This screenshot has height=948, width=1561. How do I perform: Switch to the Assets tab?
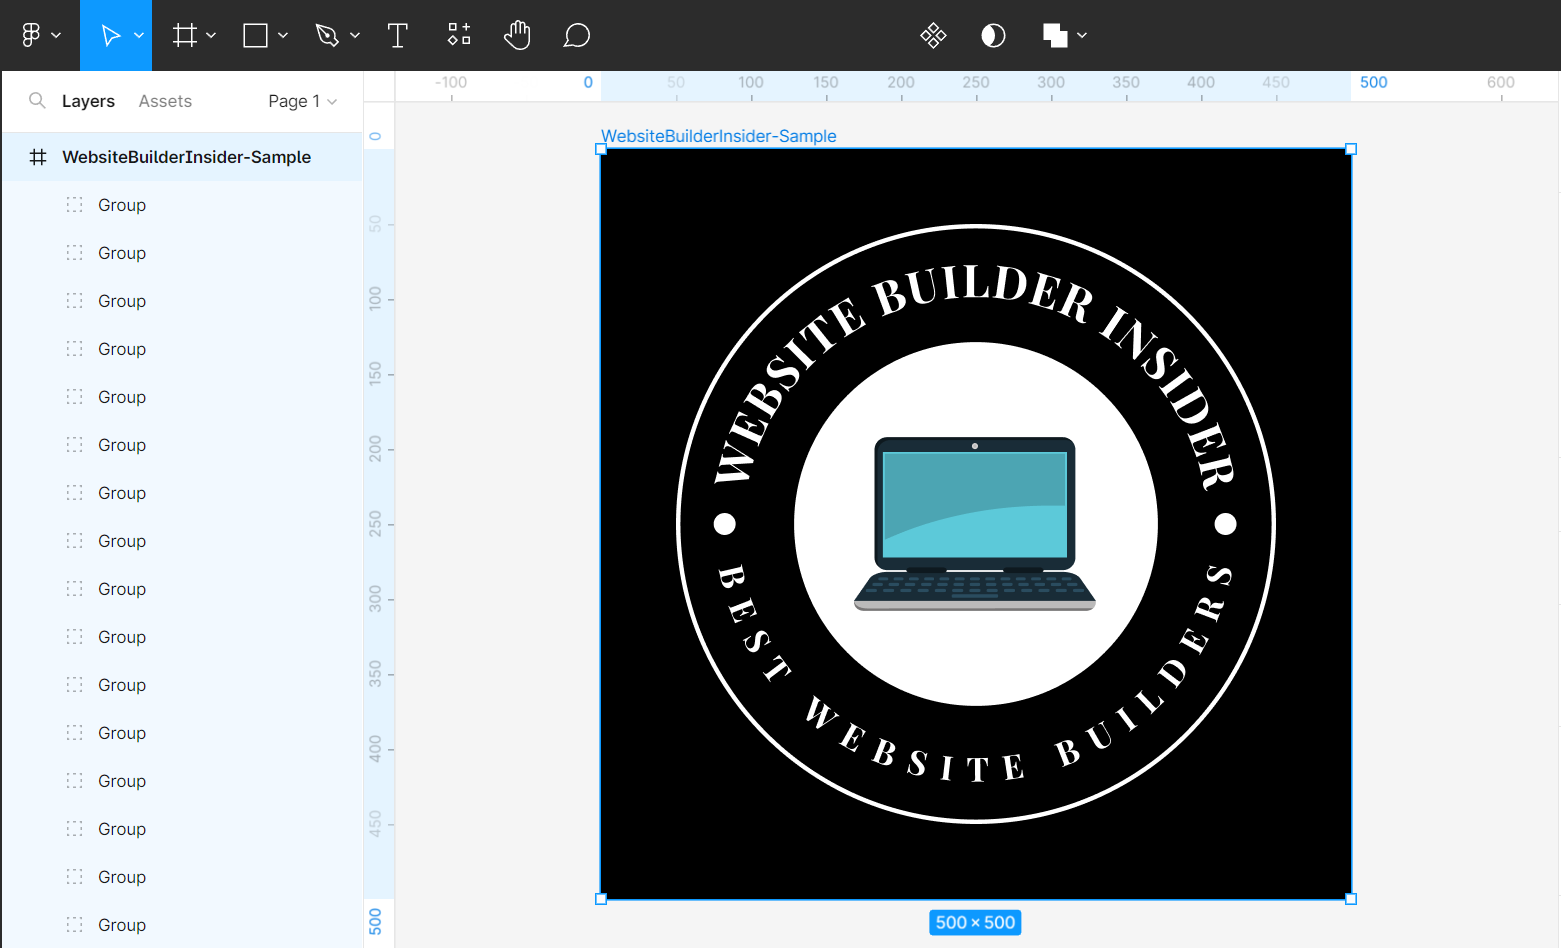(x=165, y=101)
